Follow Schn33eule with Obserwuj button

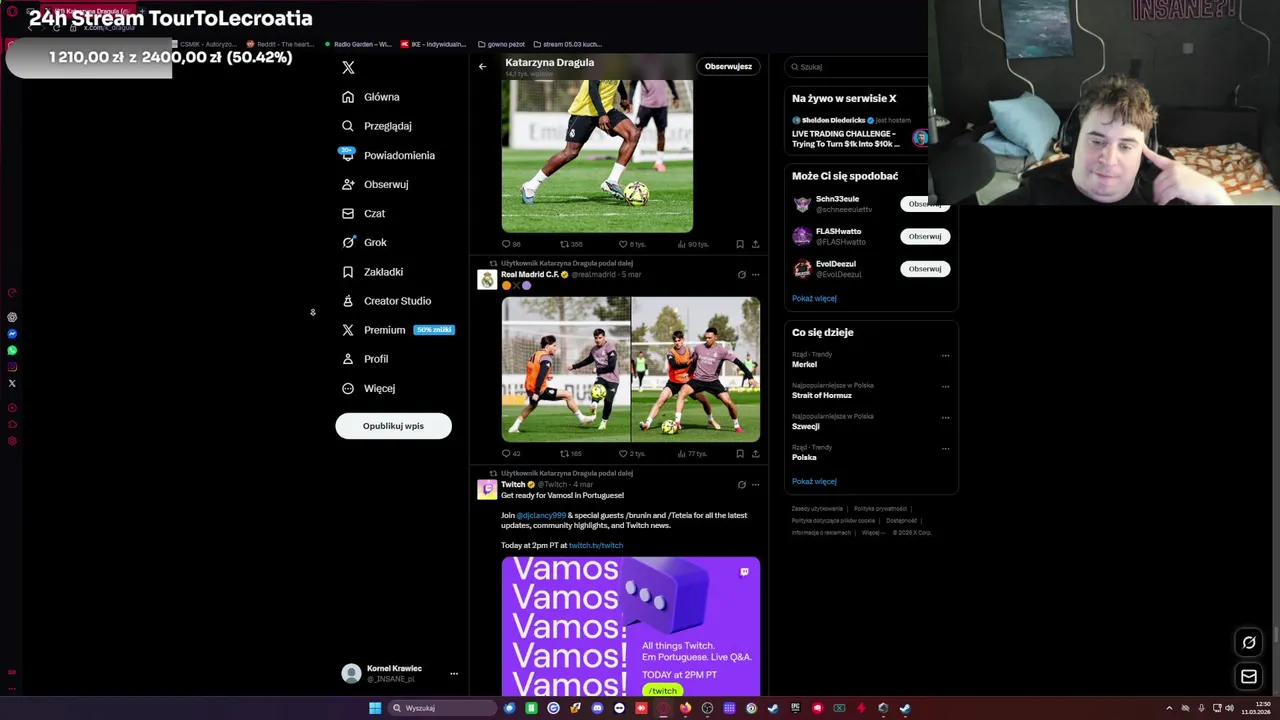click(924, 204)
